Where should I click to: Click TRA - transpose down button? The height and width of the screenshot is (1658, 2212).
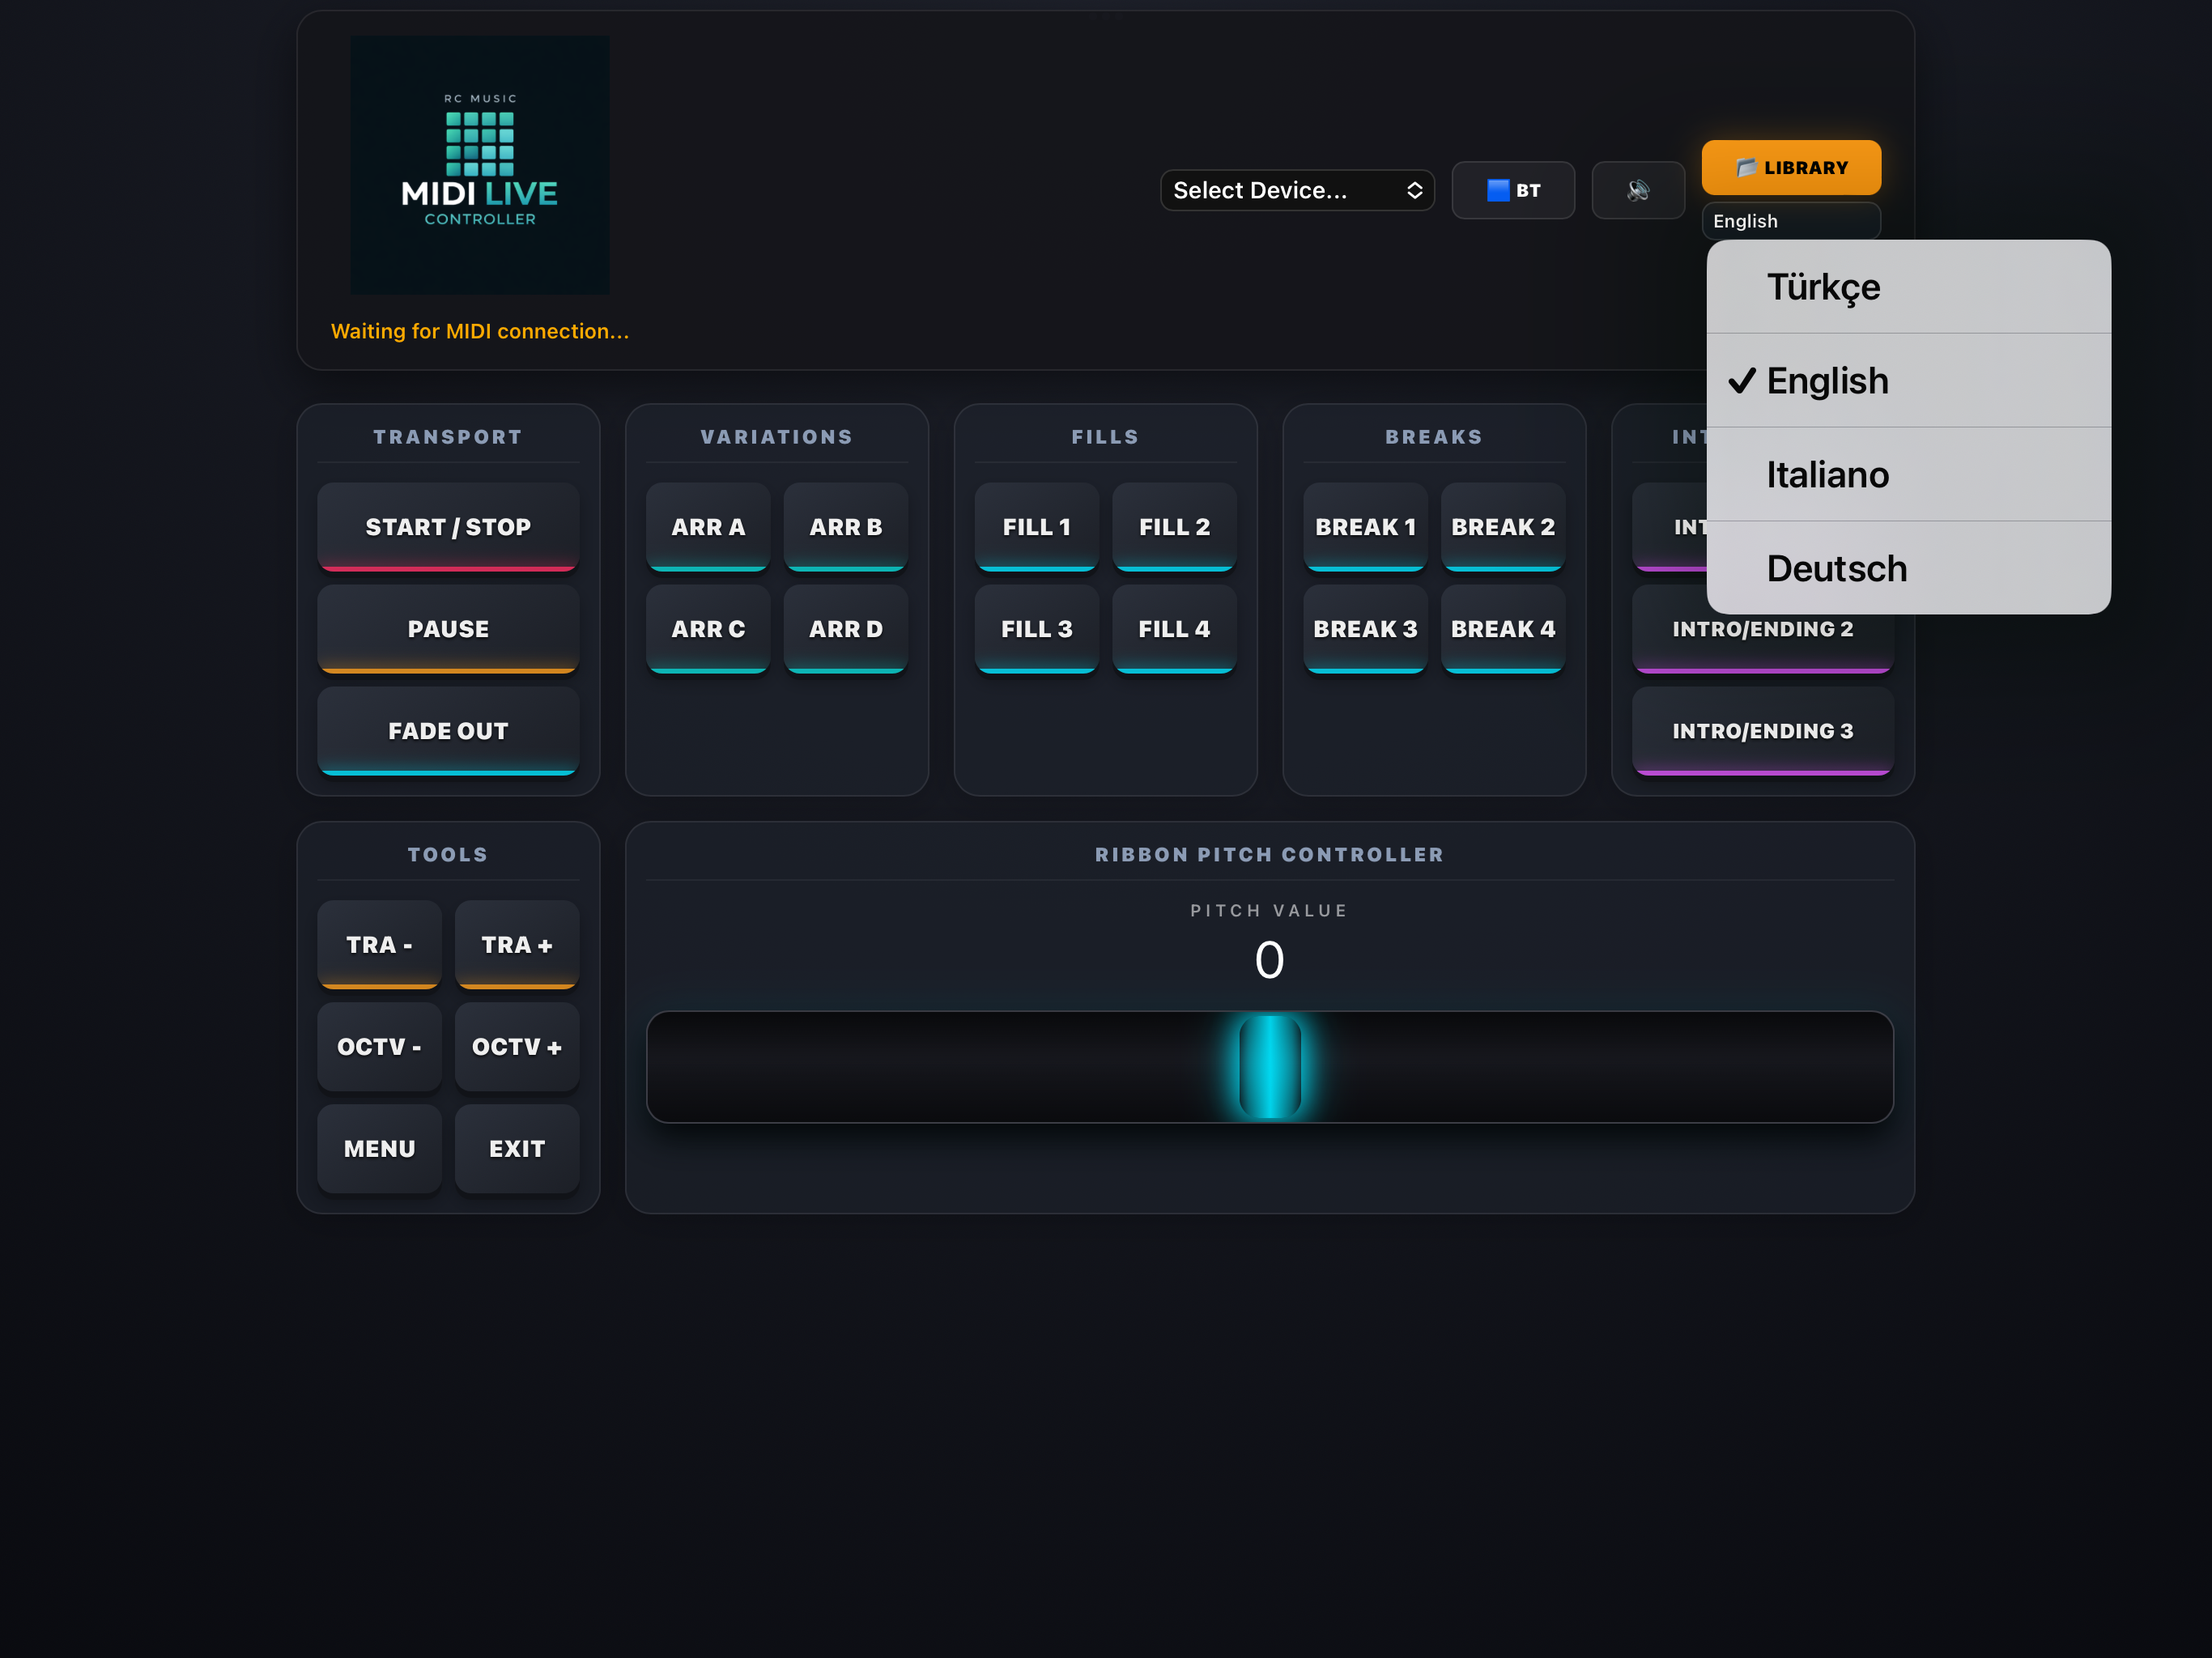coord(379,945)
